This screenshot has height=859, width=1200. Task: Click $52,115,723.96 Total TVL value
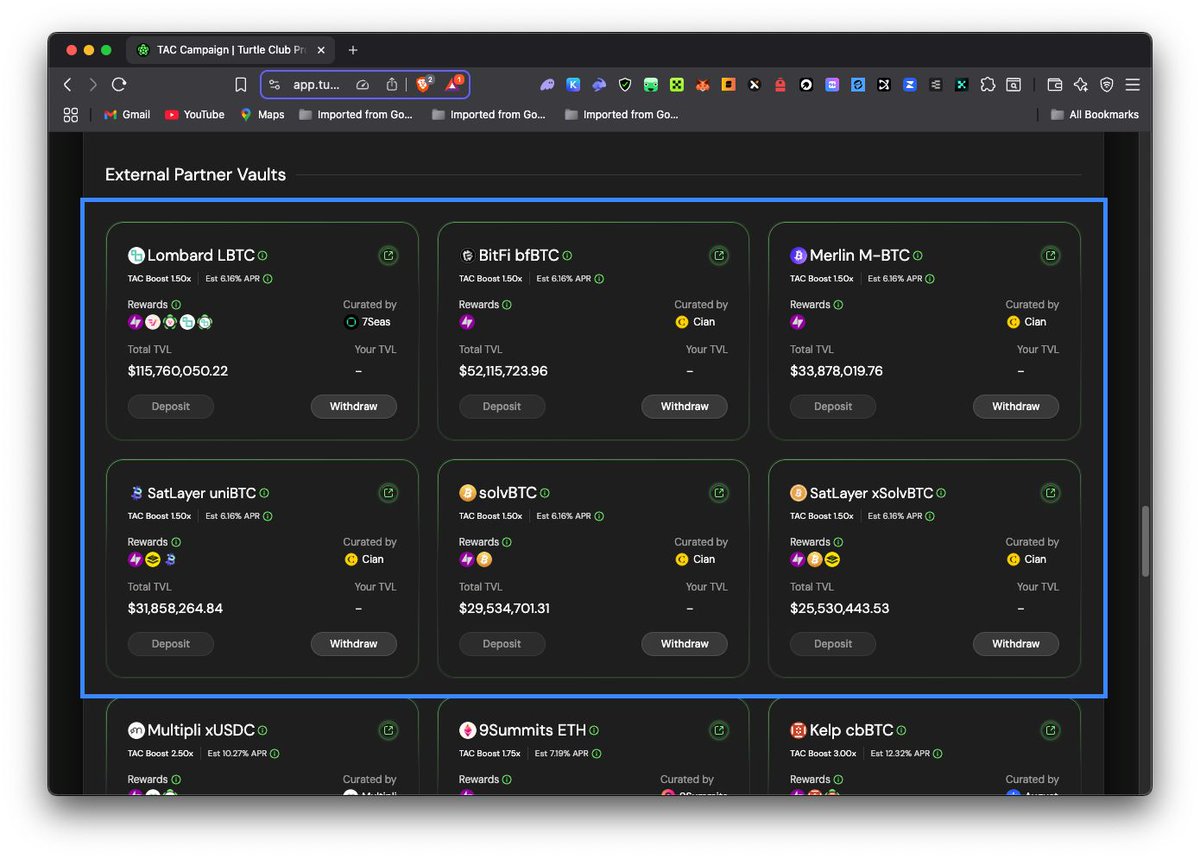click(503, 371)
